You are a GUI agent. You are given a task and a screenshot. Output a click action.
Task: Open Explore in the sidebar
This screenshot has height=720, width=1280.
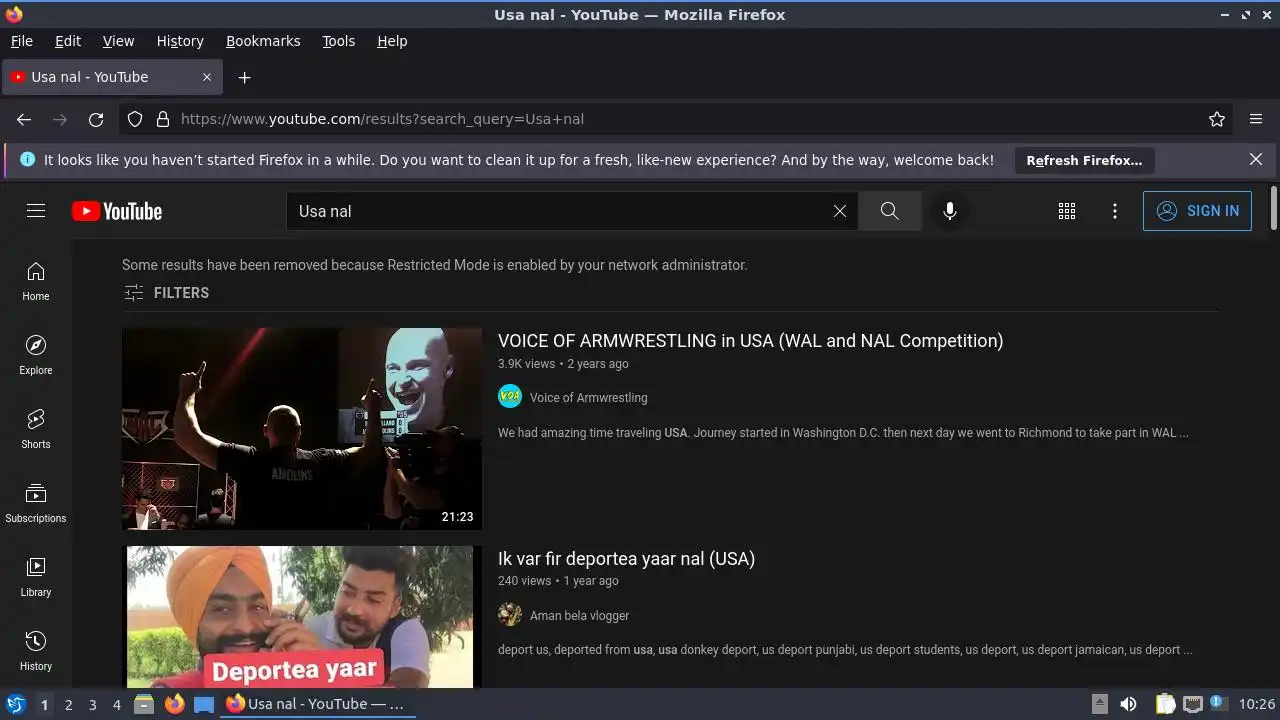click(x=36, y=355)
